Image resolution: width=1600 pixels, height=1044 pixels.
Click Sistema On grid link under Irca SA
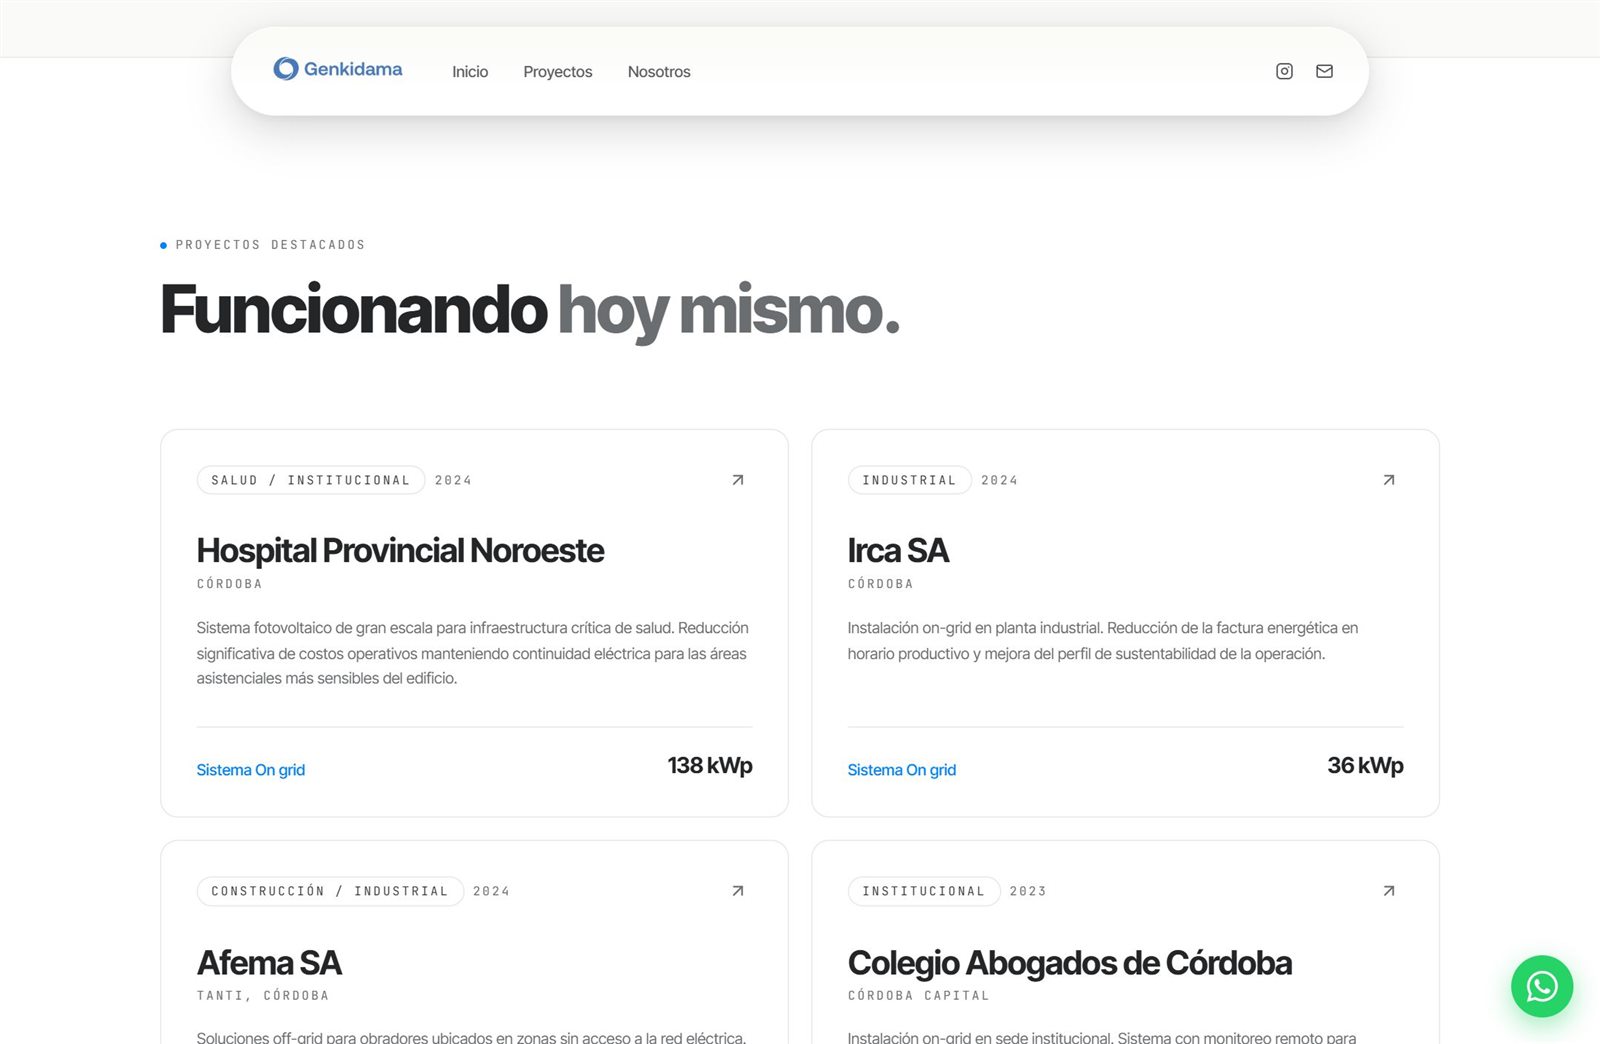(902, 770)
